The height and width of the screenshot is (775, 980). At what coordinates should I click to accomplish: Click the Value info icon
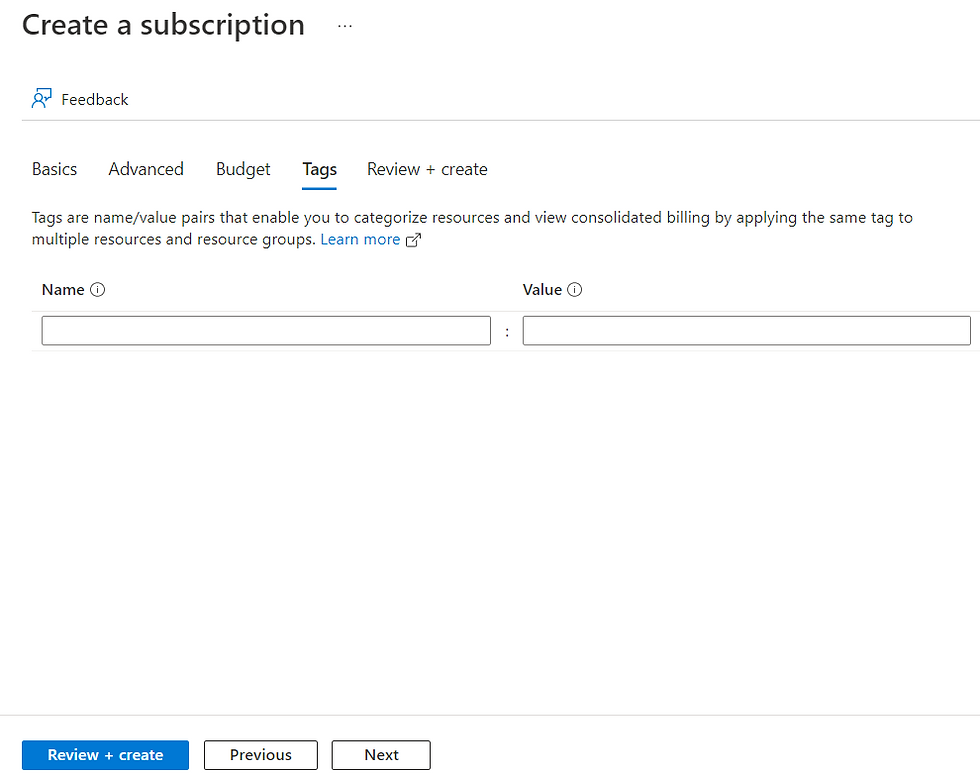pos(575,290)
